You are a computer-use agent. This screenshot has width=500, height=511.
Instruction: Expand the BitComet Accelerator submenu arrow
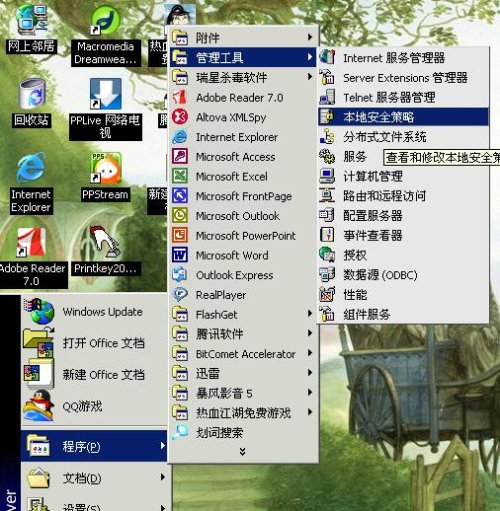310,353
